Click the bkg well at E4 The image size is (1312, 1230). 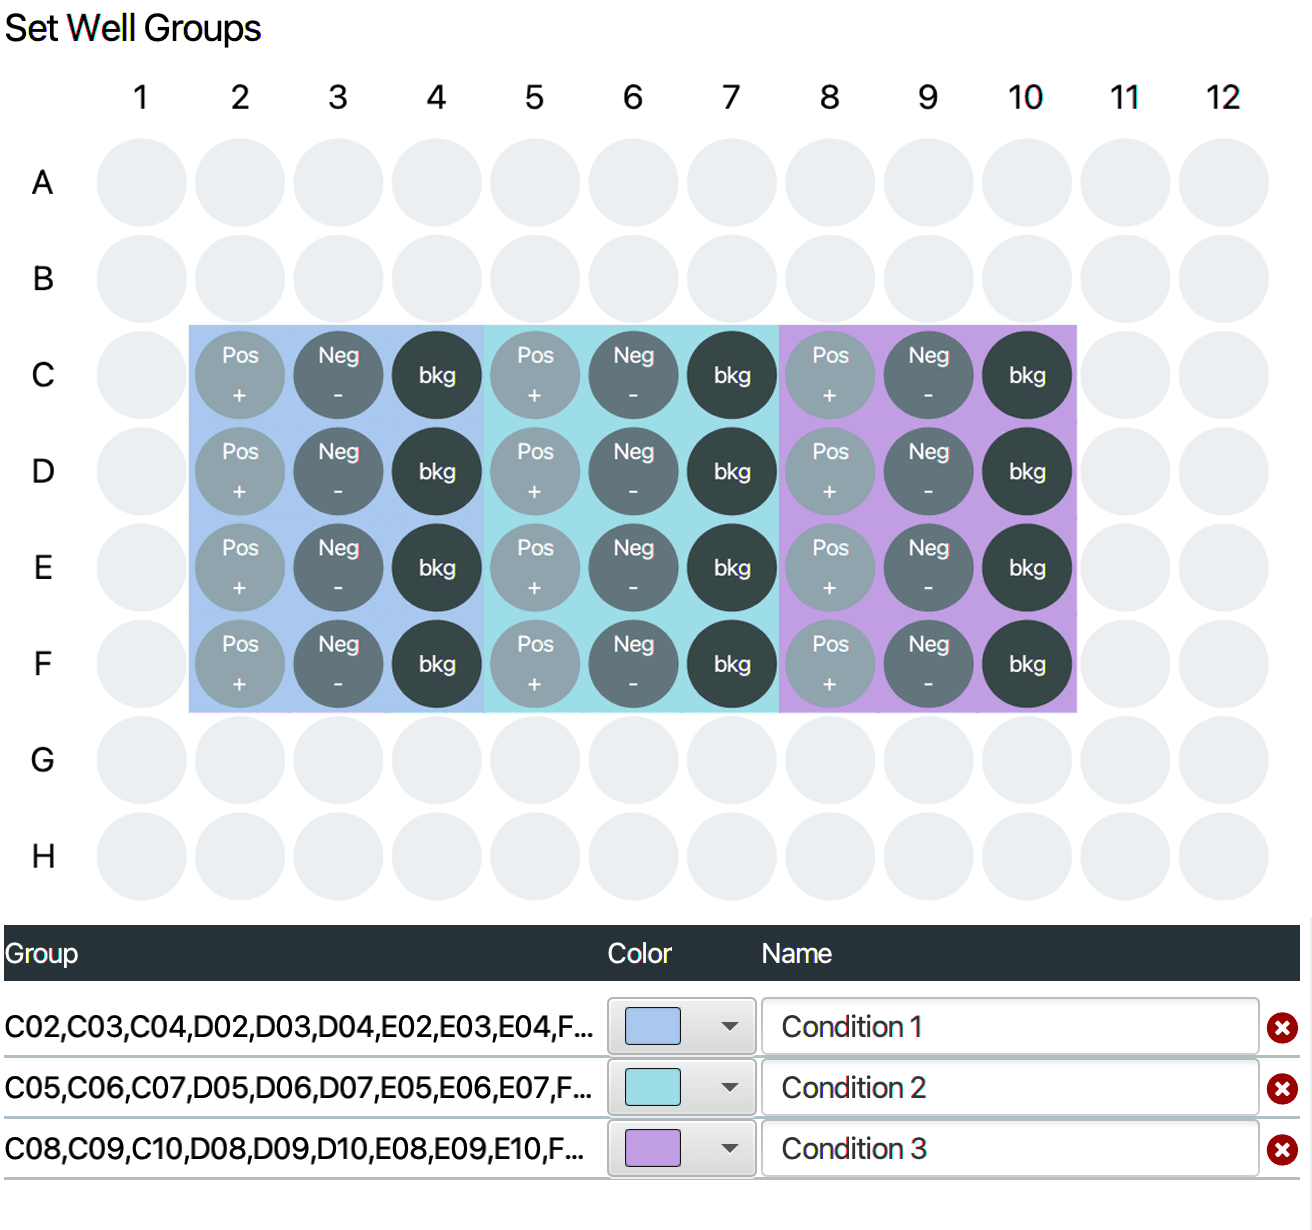pos(437,568)
